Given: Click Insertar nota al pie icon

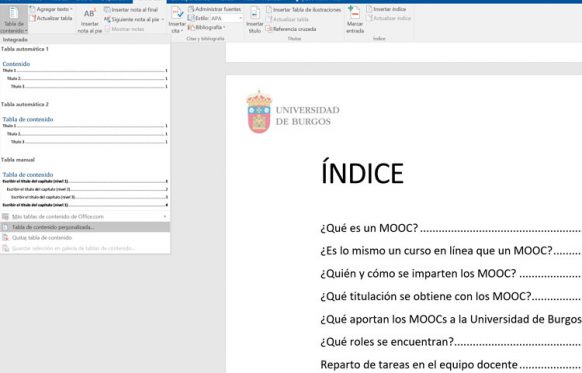Looking at the screenshot, I should click(89, 14).
